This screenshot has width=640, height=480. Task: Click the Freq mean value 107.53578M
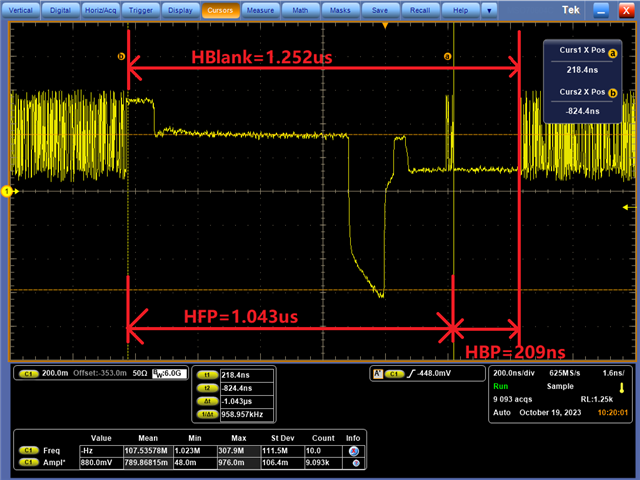[x=146, y=451]
